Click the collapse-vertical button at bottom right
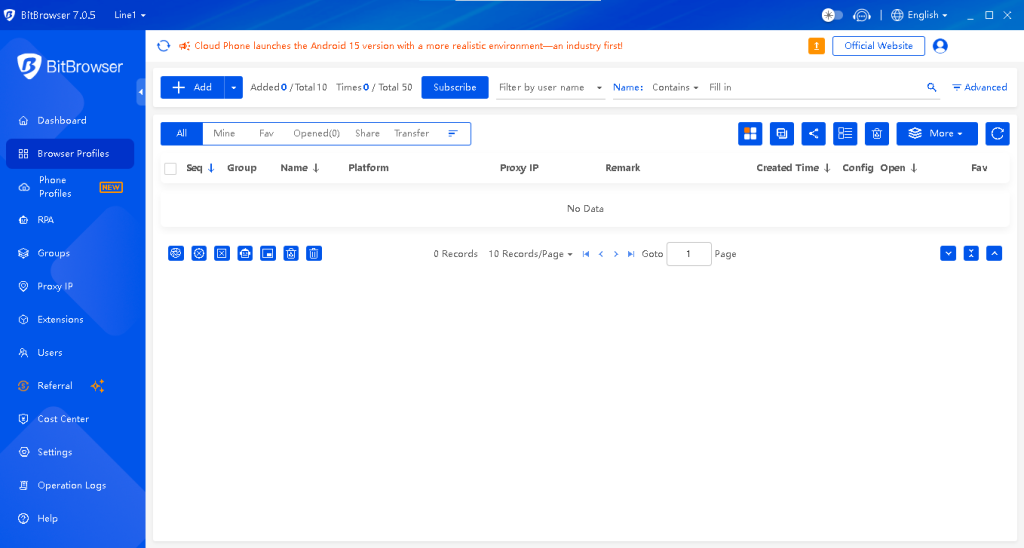Viewport: 1024px width, 548px height. [x=971, y=253]
